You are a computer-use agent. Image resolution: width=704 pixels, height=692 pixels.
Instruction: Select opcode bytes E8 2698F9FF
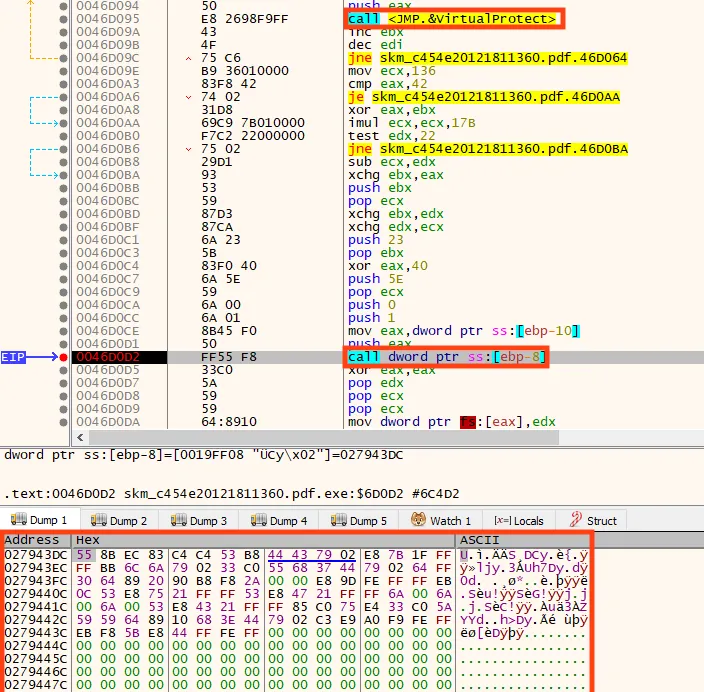coord(245,19)
